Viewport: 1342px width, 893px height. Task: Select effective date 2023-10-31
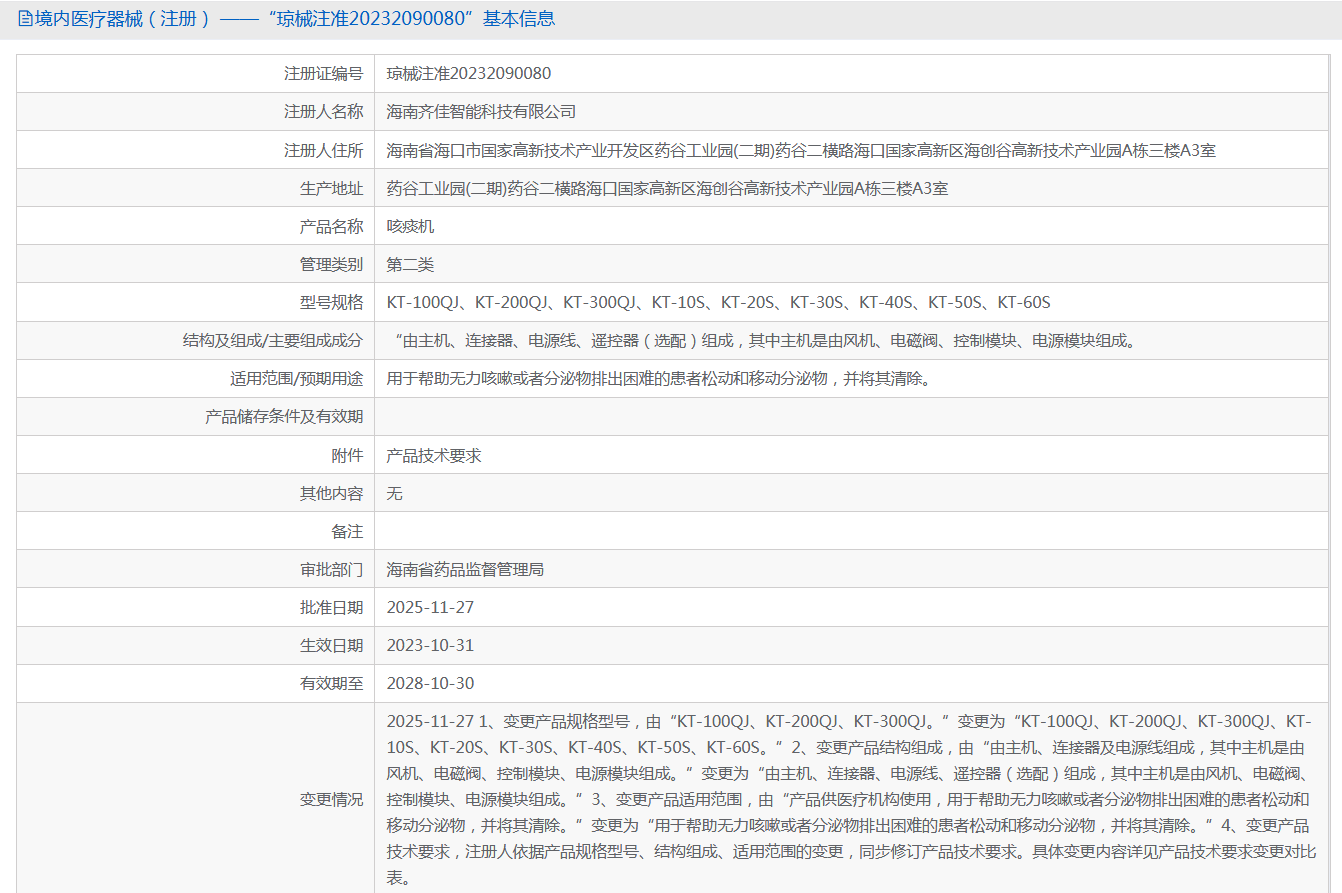(x=430, y=645)
